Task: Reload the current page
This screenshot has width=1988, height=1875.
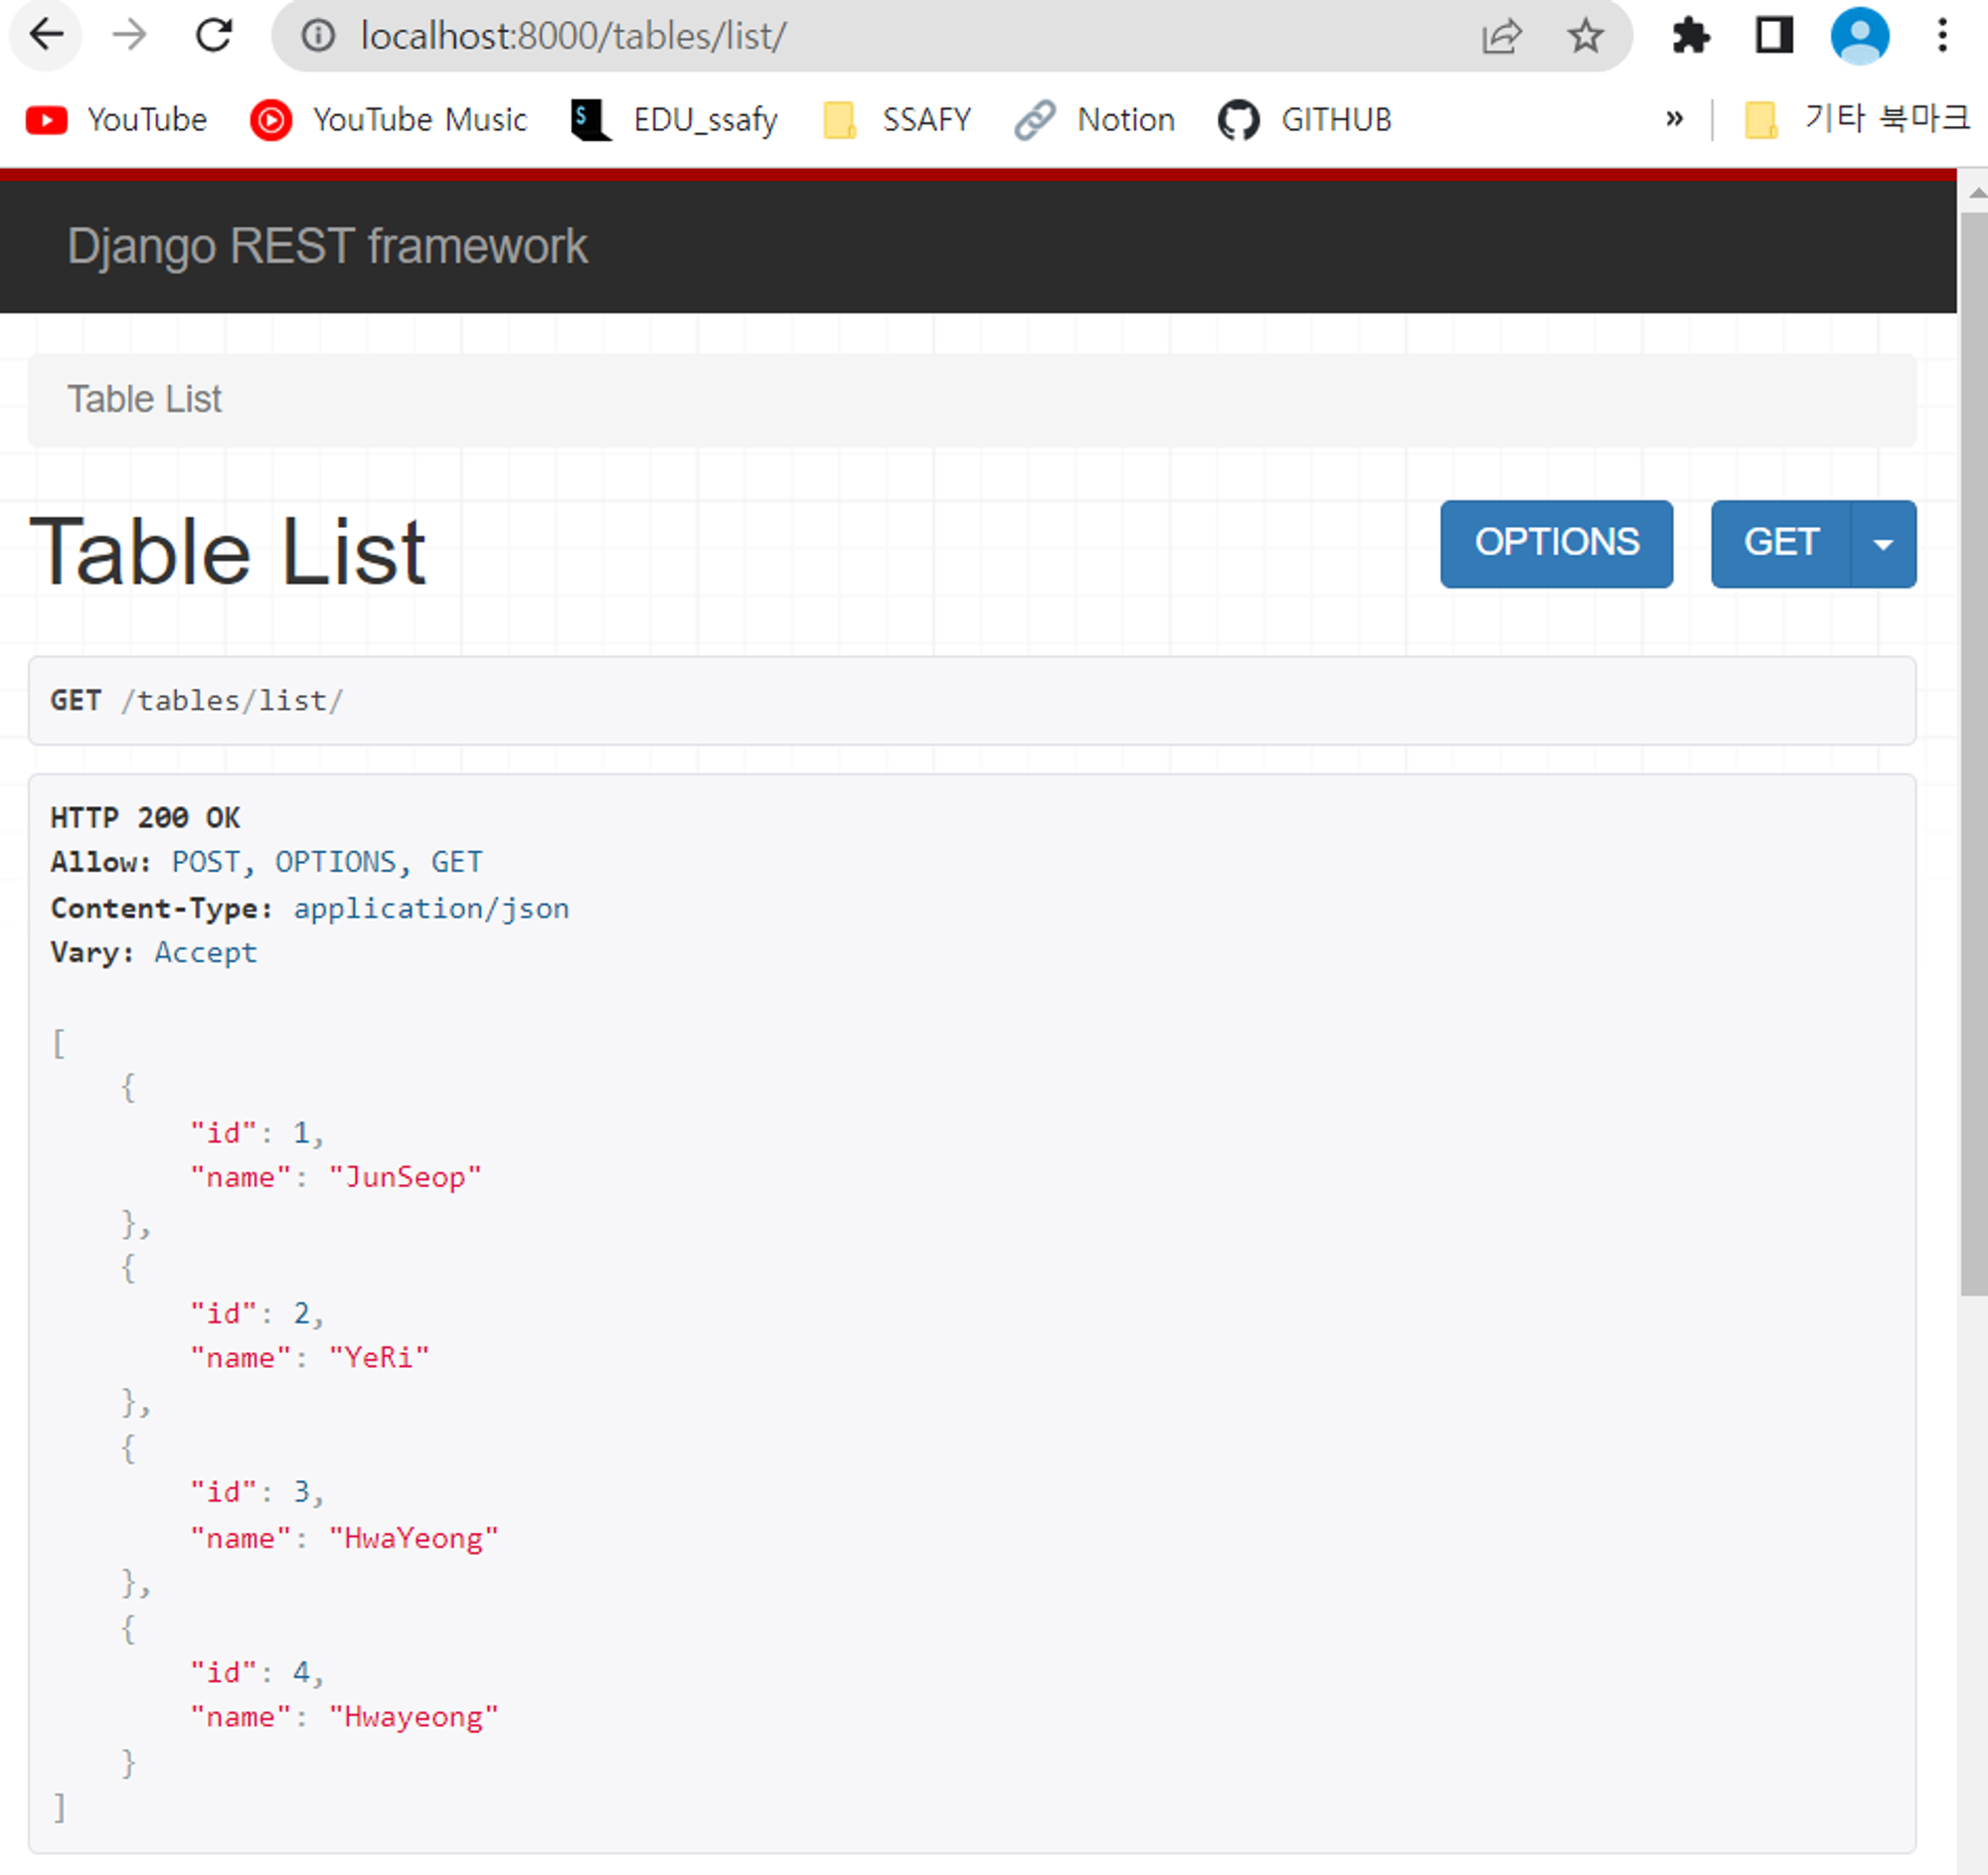Action: [214, 36]
